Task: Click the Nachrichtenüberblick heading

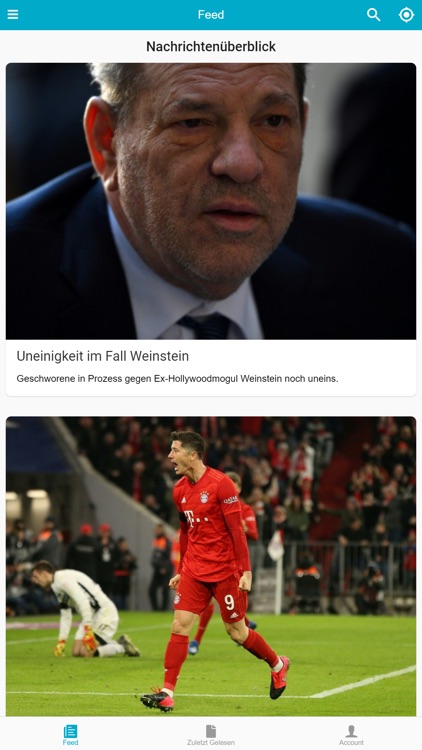Action: tap(211, 46)
